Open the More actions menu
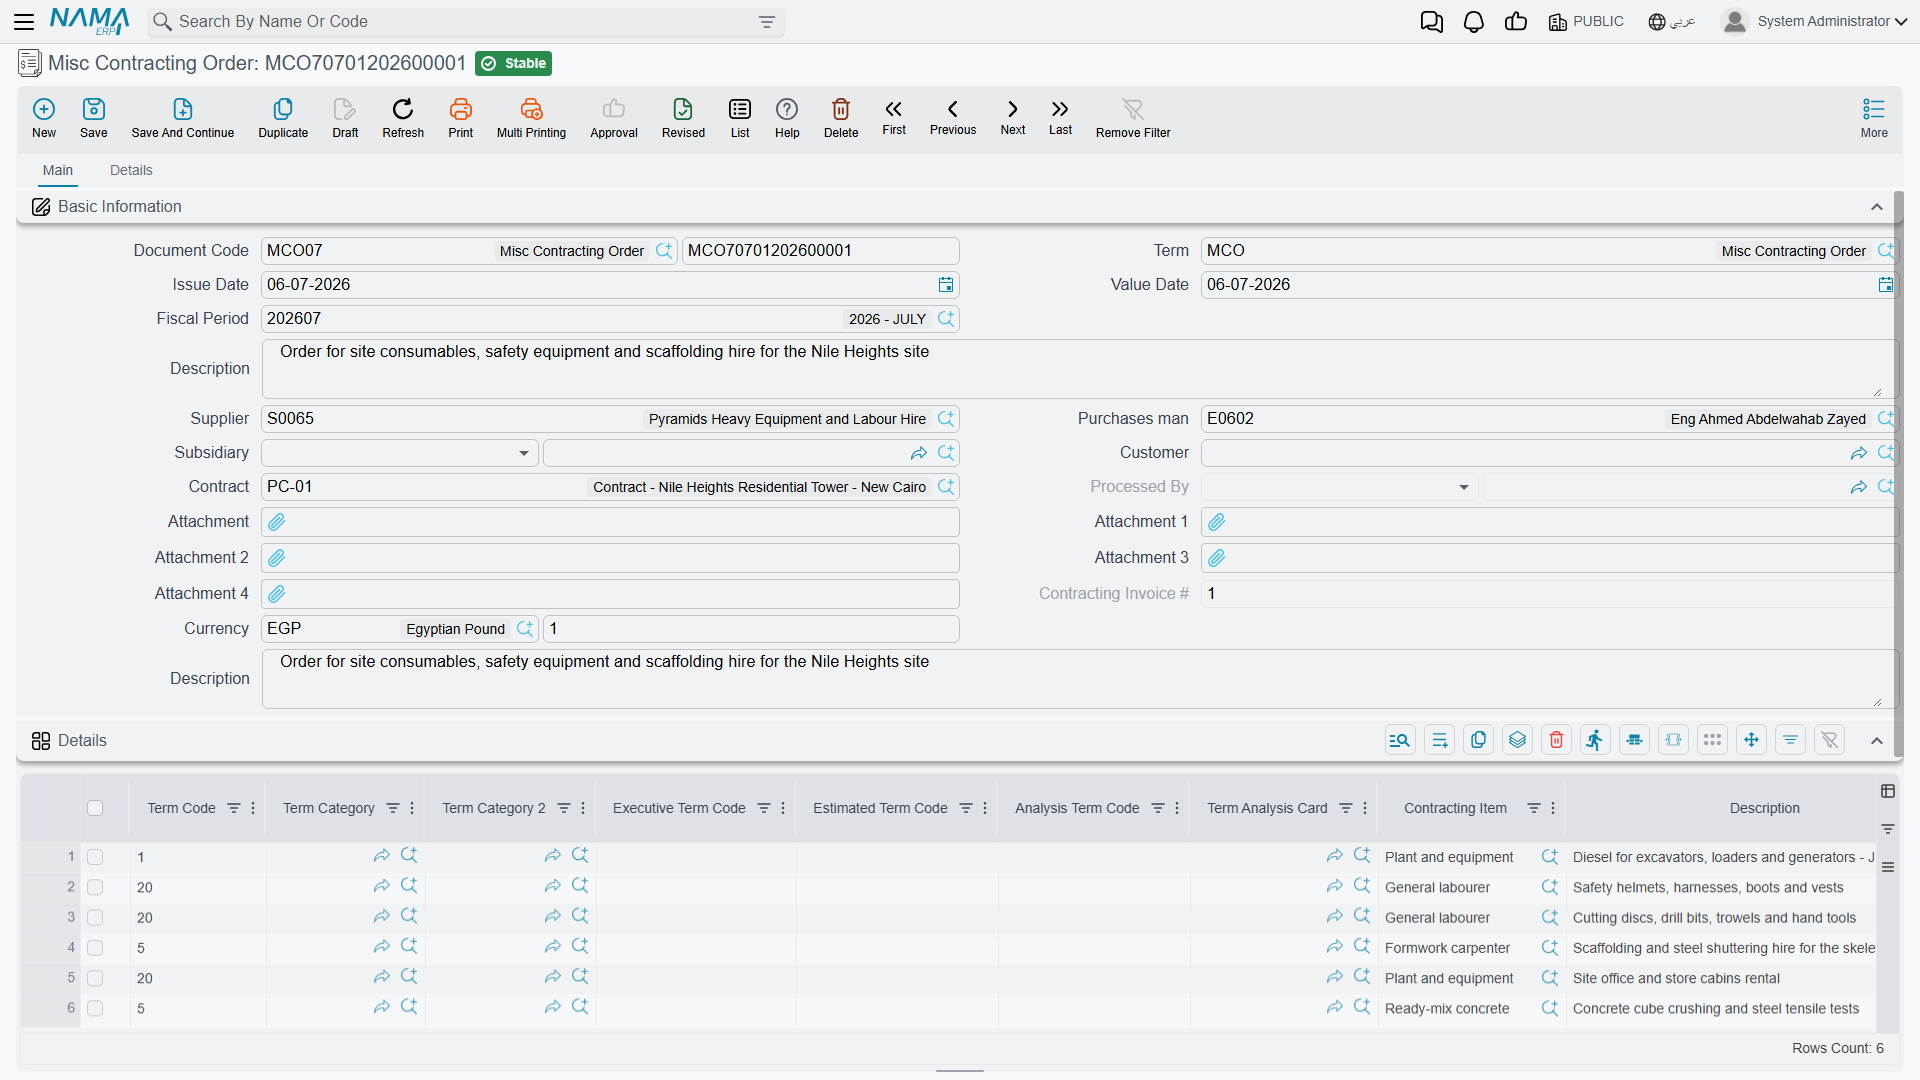 coord(1874,117)
